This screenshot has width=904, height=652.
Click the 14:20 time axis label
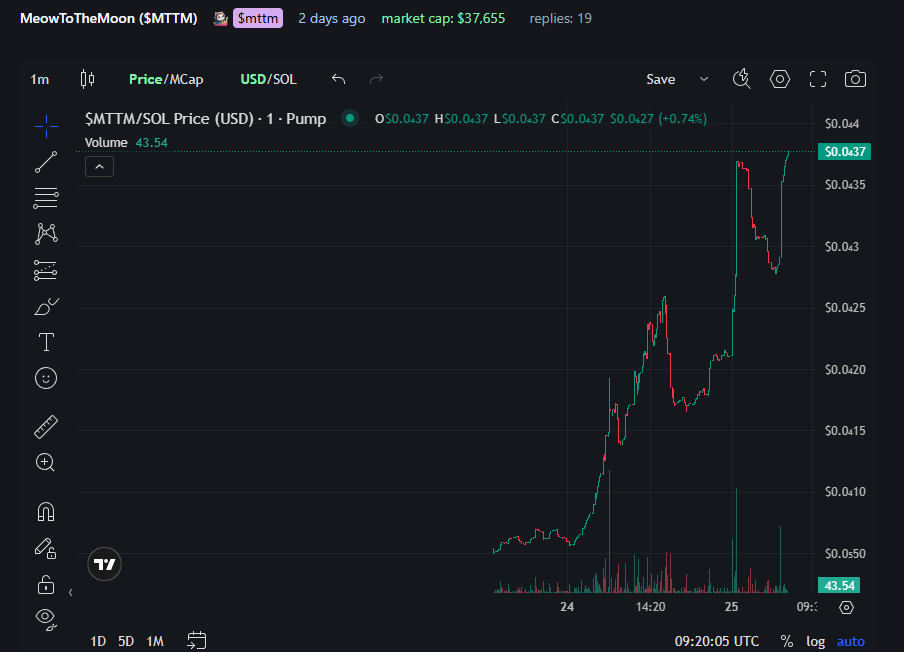[650, 607]
